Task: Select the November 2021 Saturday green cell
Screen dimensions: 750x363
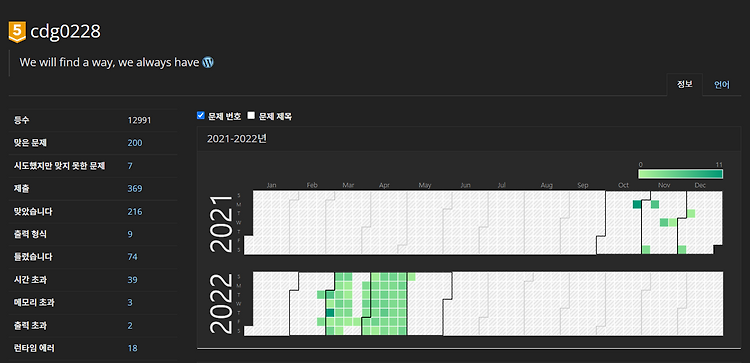Action: point(646,250)
